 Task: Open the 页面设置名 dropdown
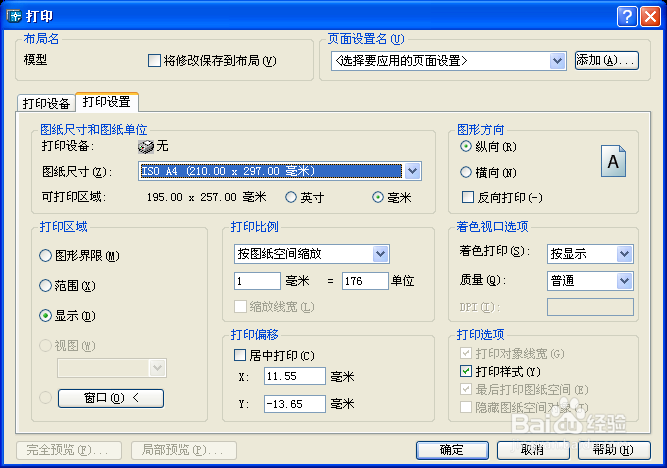coord(557,61)
